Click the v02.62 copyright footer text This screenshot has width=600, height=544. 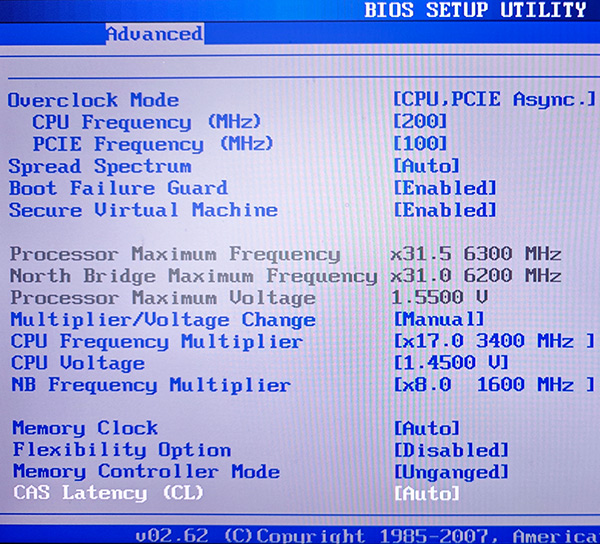tap(367, 536)
